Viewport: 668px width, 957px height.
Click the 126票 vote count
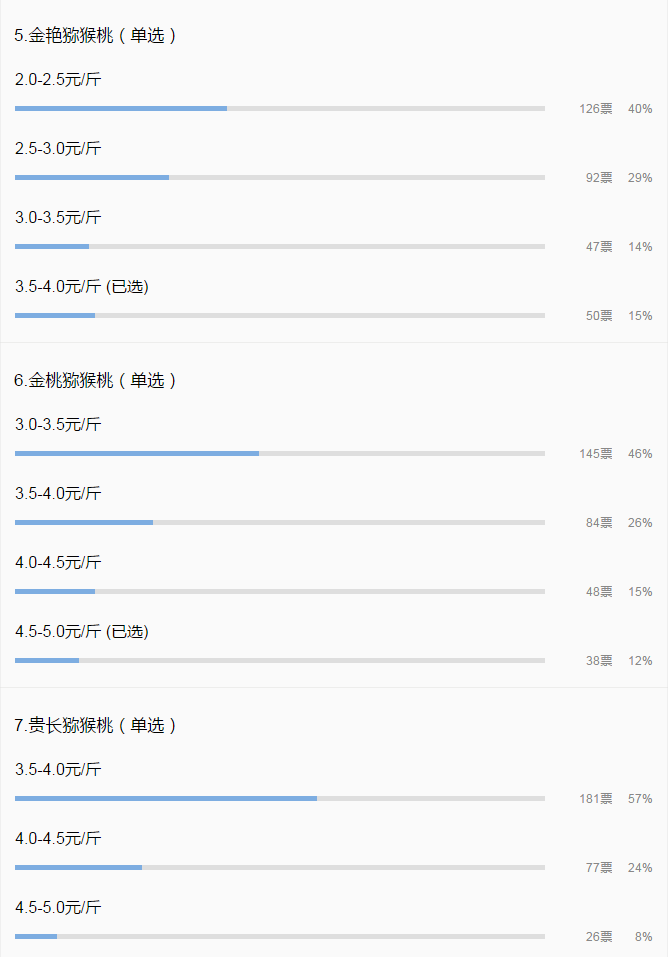coord(596,108)
